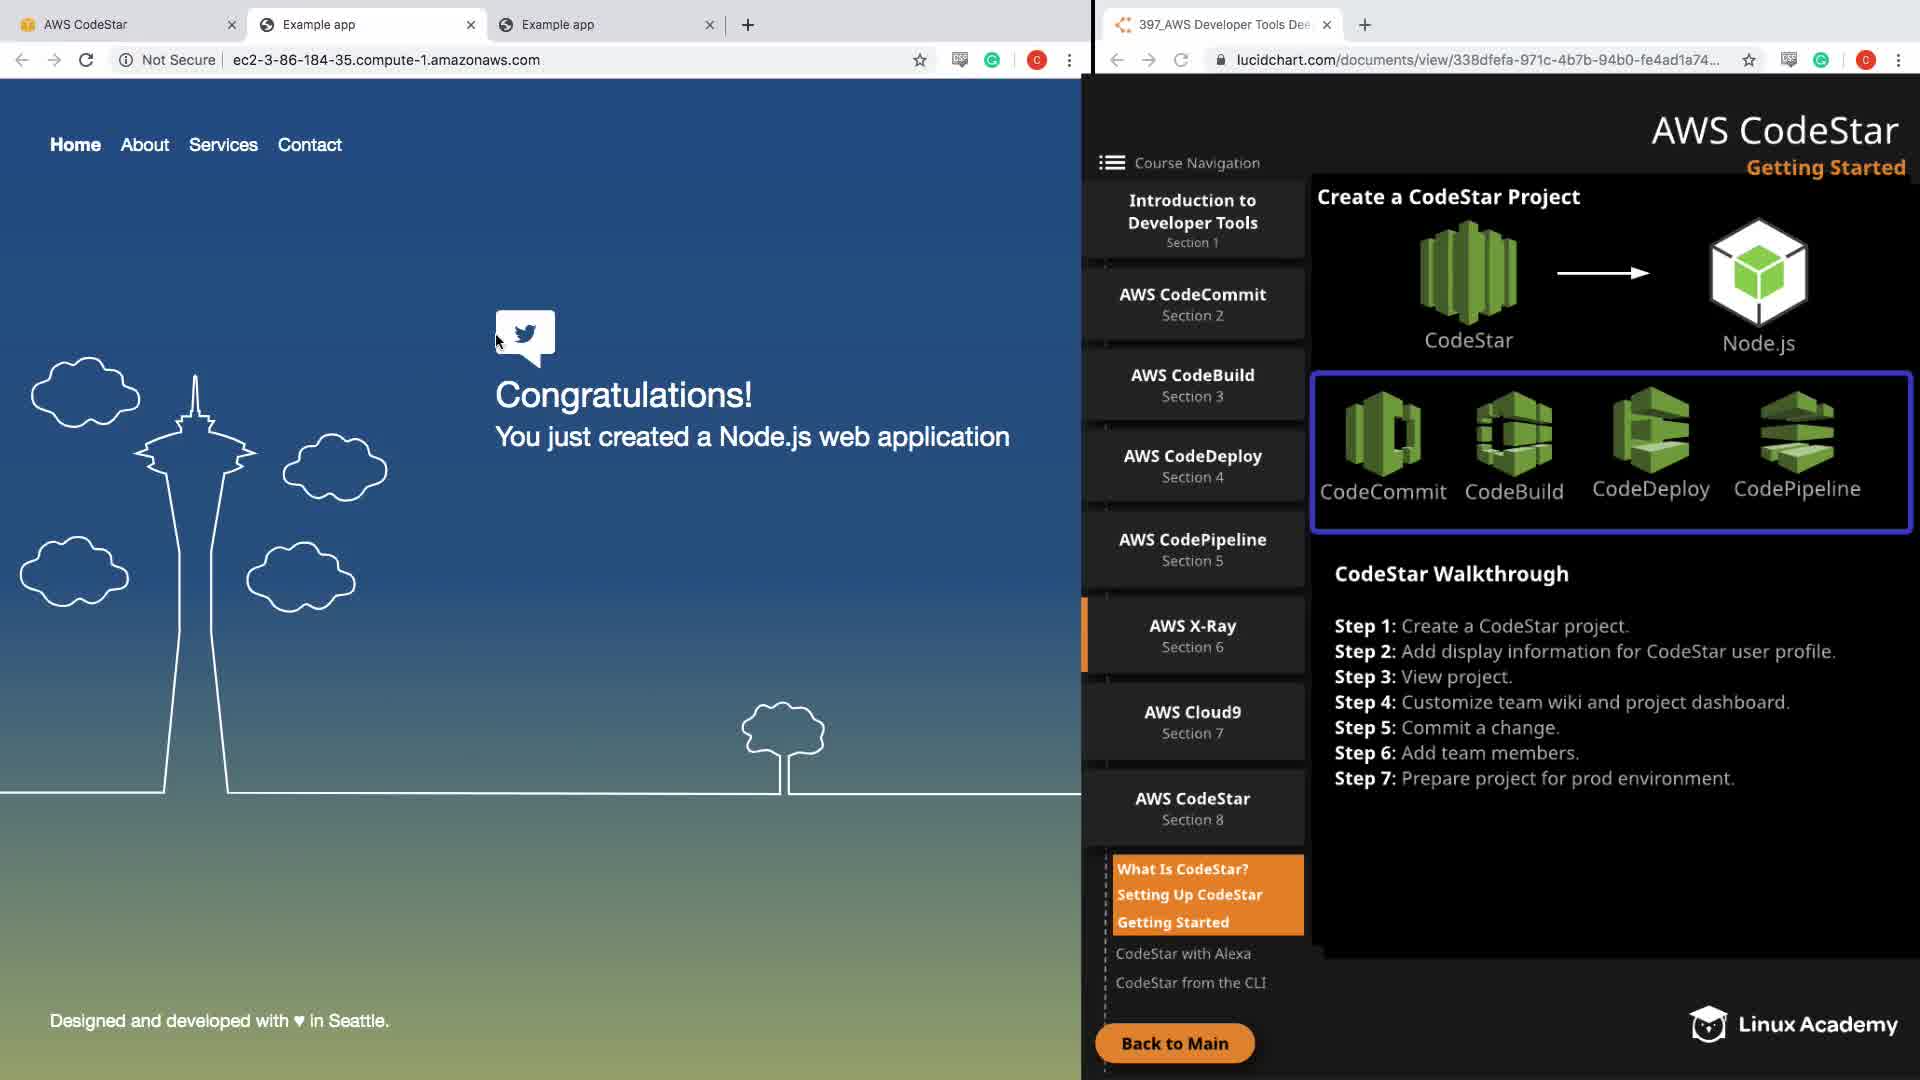
Task: Click the green CodeStar icon
Action: [1468, 273]
